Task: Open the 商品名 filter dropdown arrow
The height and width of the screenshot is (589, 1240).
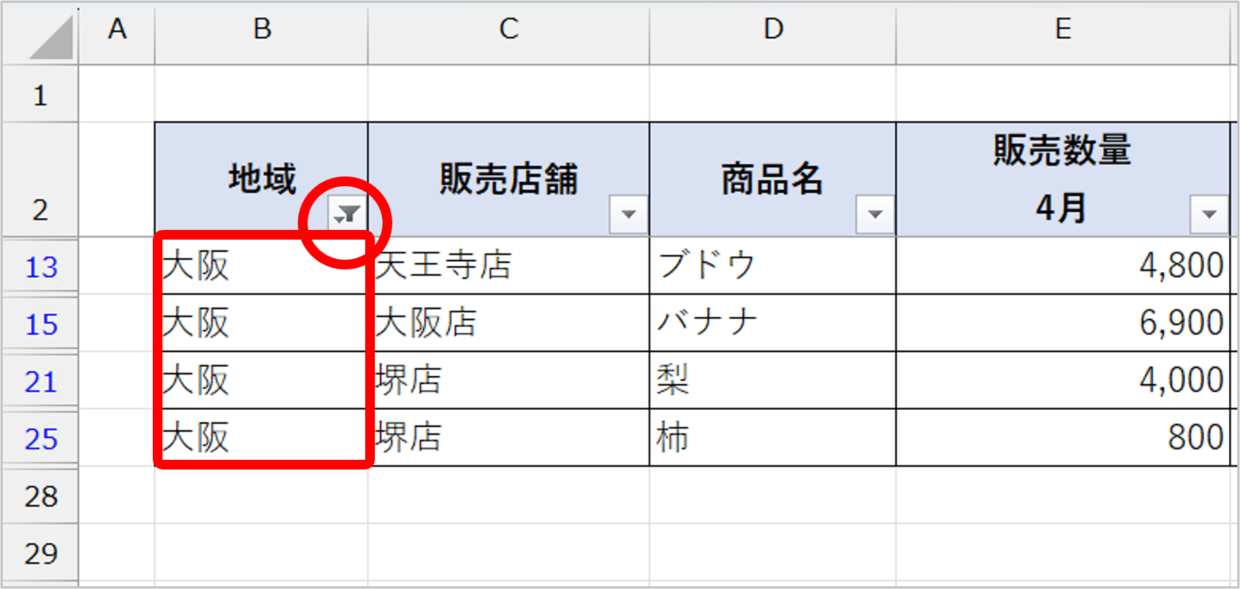Action: (875, 213)
